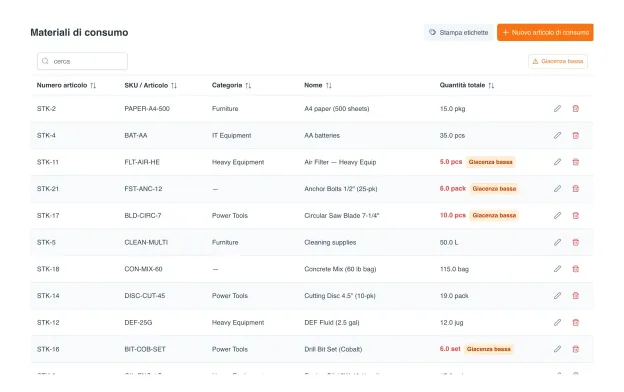
Task: Click Giacenza bassa badge on Drill Bit Set row
Action: (488, 349)
